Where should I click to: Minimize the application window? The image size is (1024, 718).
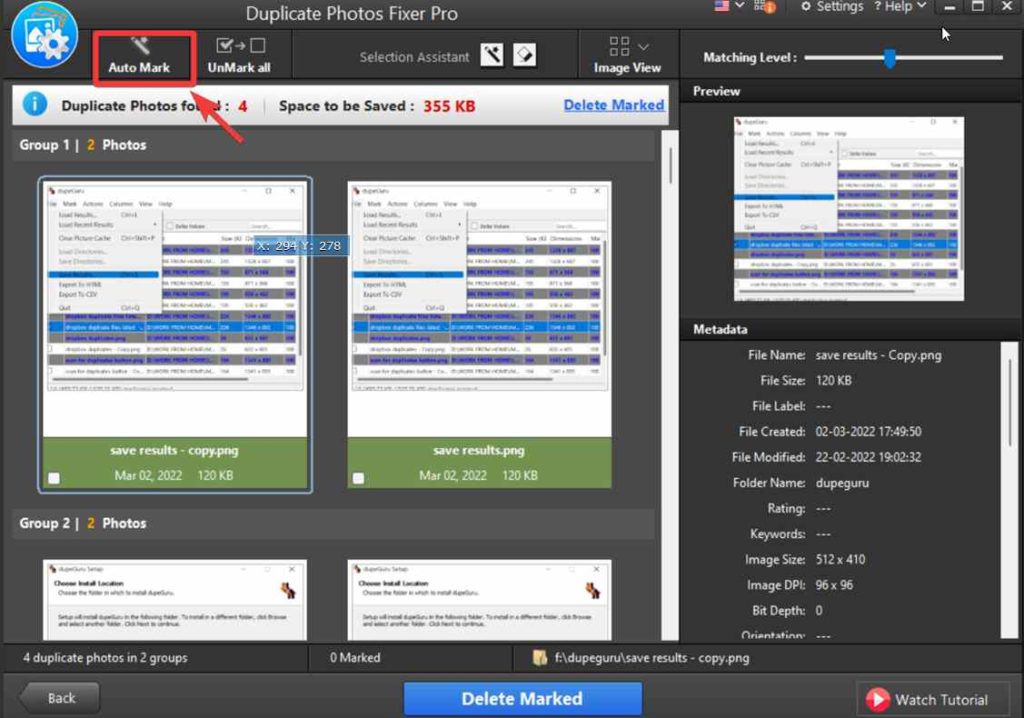coord(950,7)
